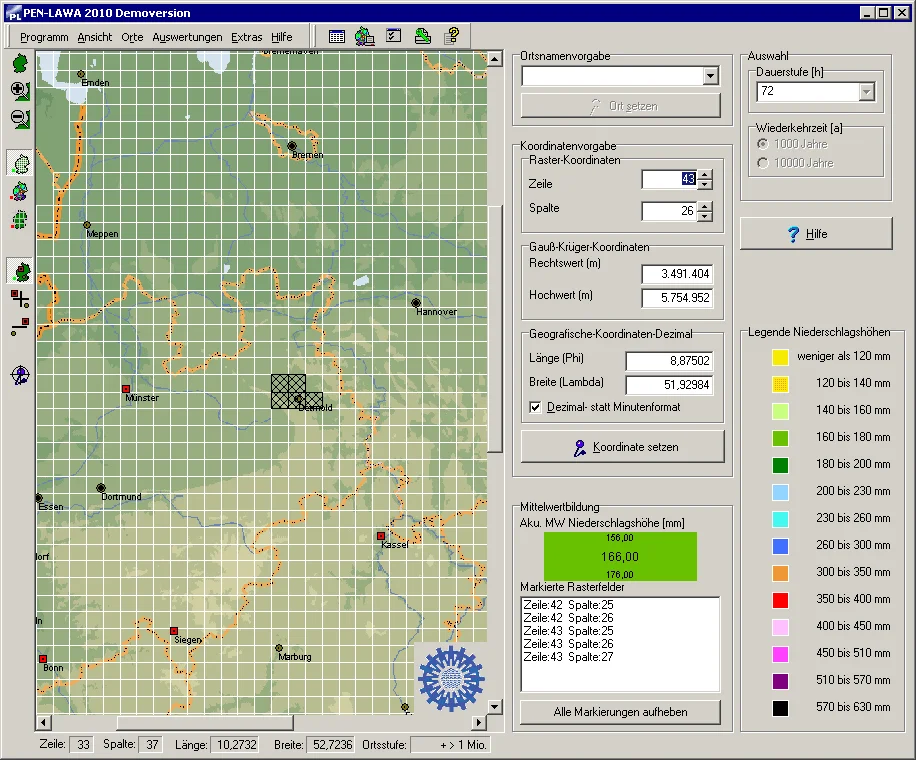This screenshot has width=916, height=760.
Task: Select 'Zeile:42 Spalte:25' in list
Action: (x=568, y=605)
